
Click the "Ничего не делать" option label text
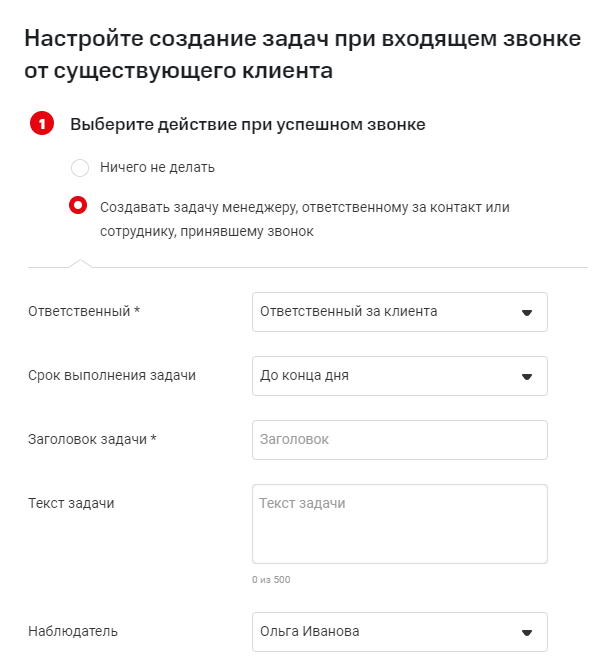click(x=157, y=168)
